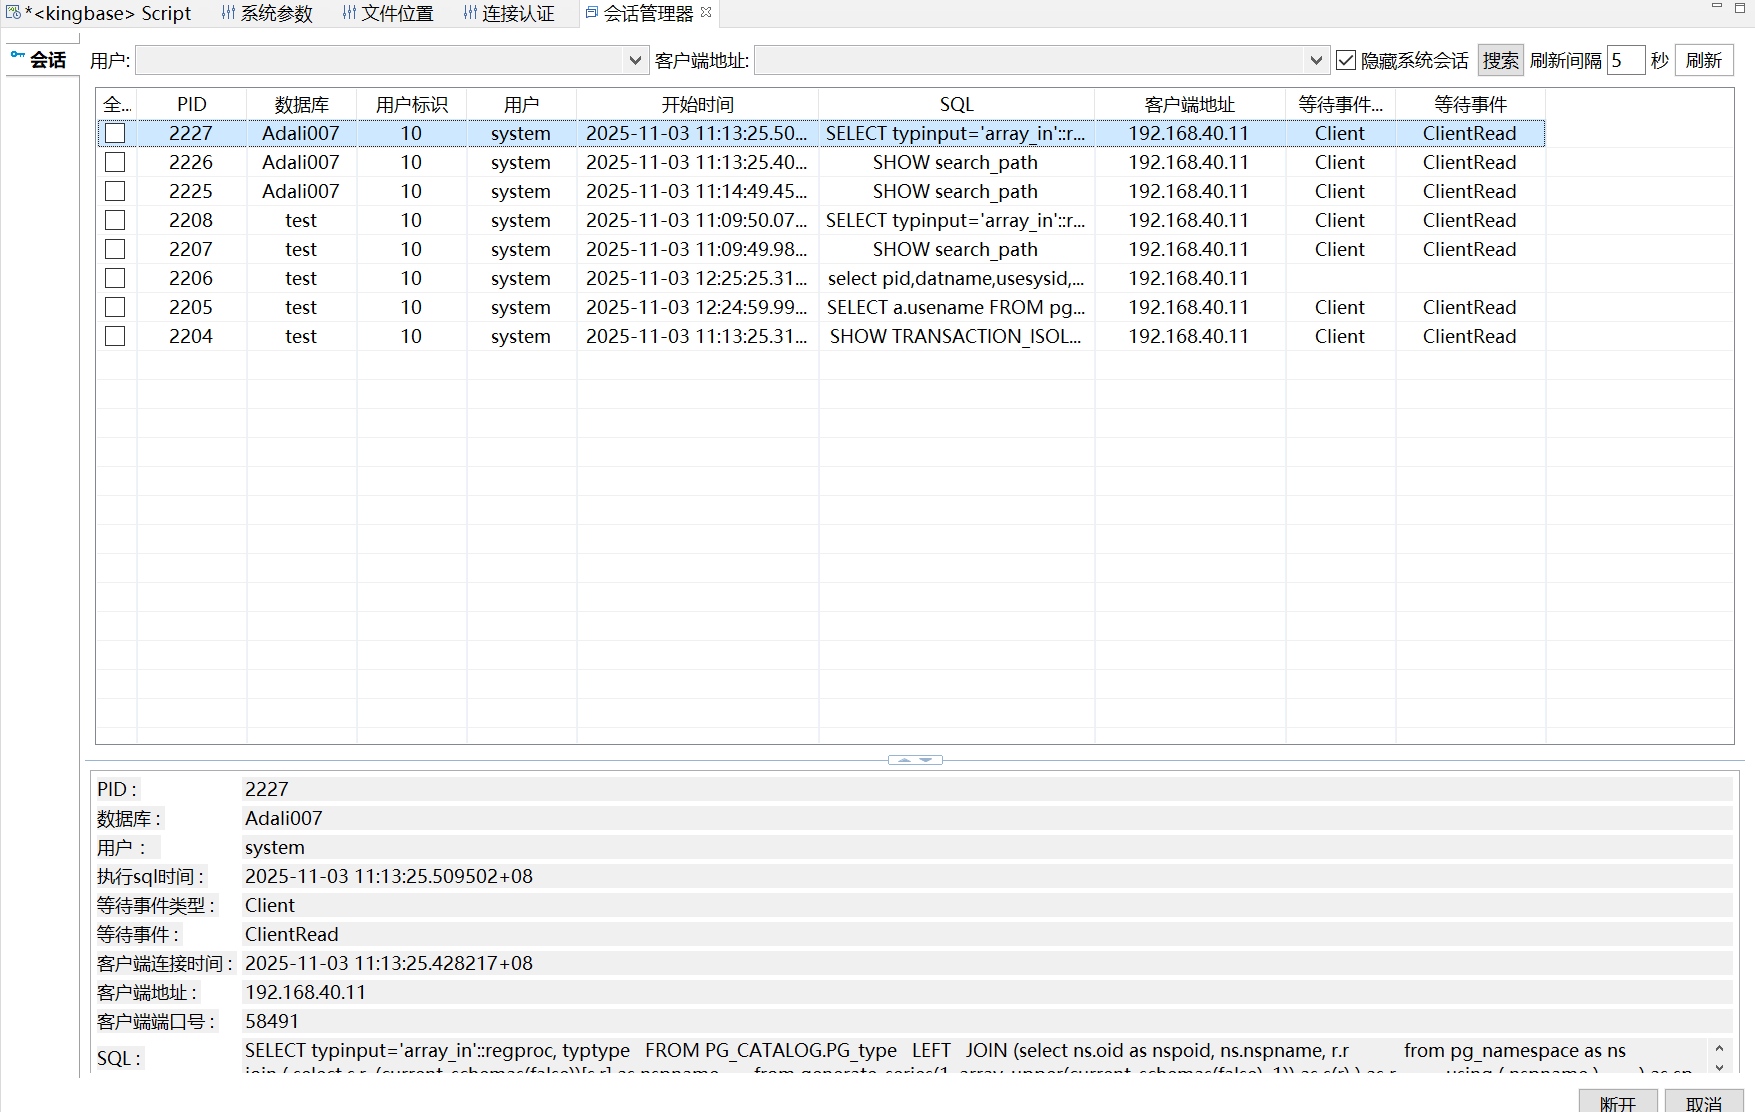Screen dimensions: 1755x1112
Task: Click the 断开 button to disconnect session
Action: (x=1617, y=1102)
